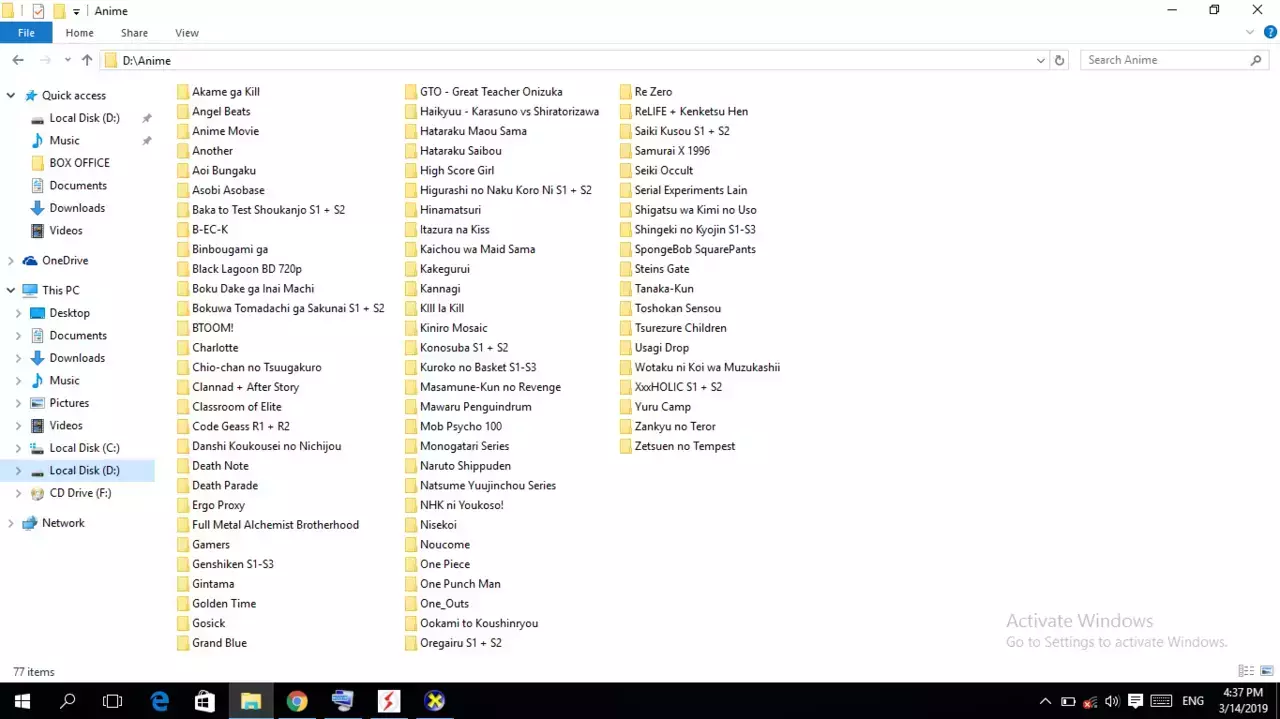Select Full Metal Alchemist Brotherhood folder

point(268,525)
